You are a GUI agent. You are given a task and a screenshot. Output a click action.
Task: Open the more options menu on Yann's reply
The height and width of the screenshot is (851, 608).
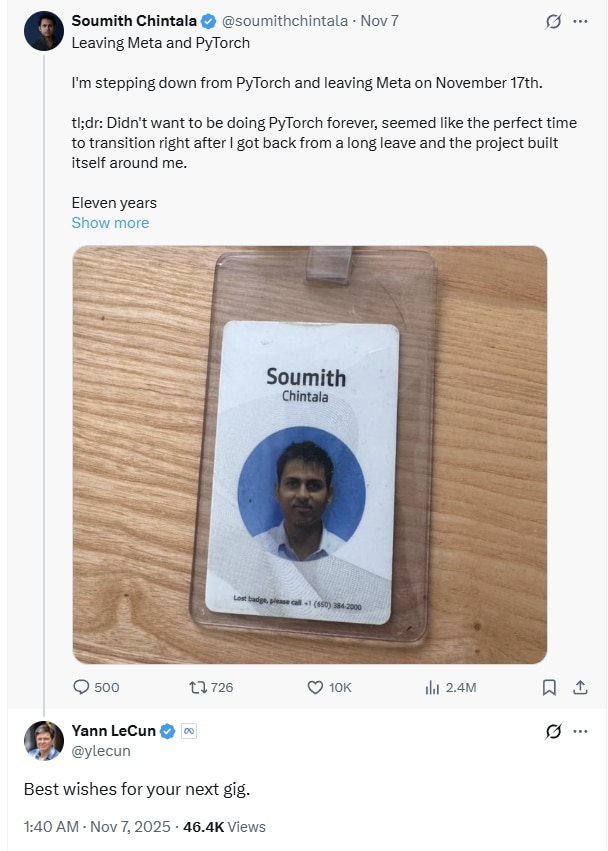579,731
